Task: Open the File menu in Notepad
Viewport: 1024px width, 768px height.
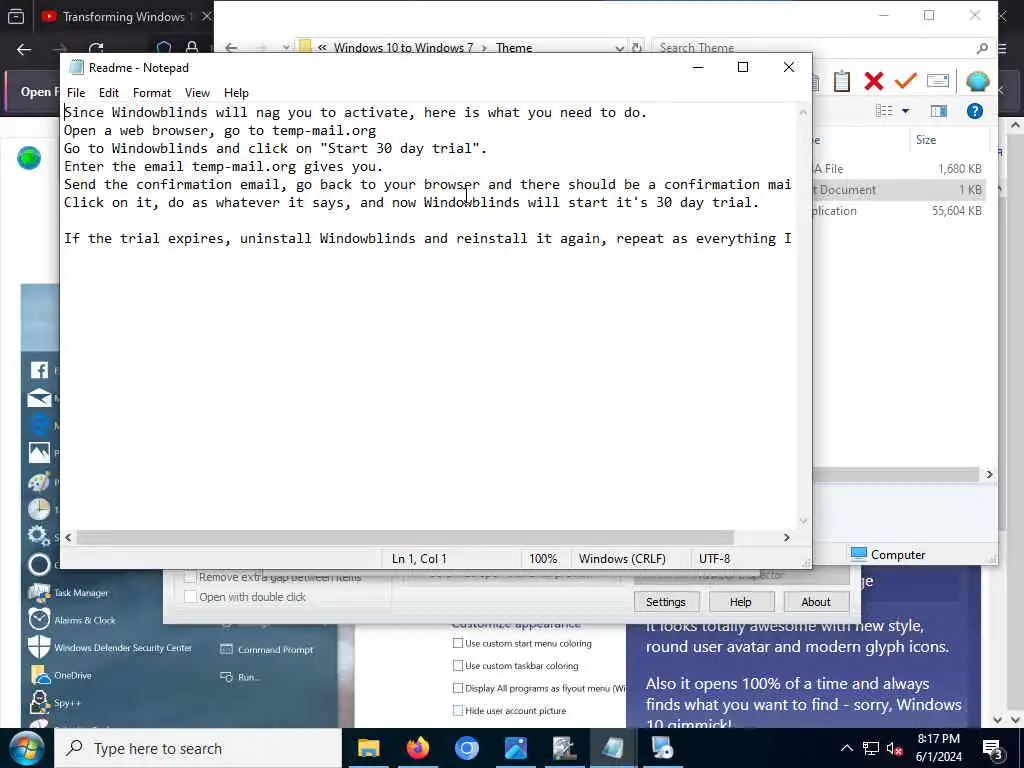Action: tap(76, 93)
